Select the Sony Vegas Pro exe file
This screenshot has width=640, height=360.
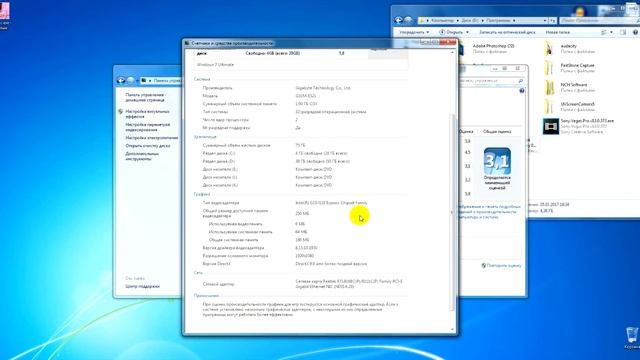pyautogui.click(x=578, y=126)
